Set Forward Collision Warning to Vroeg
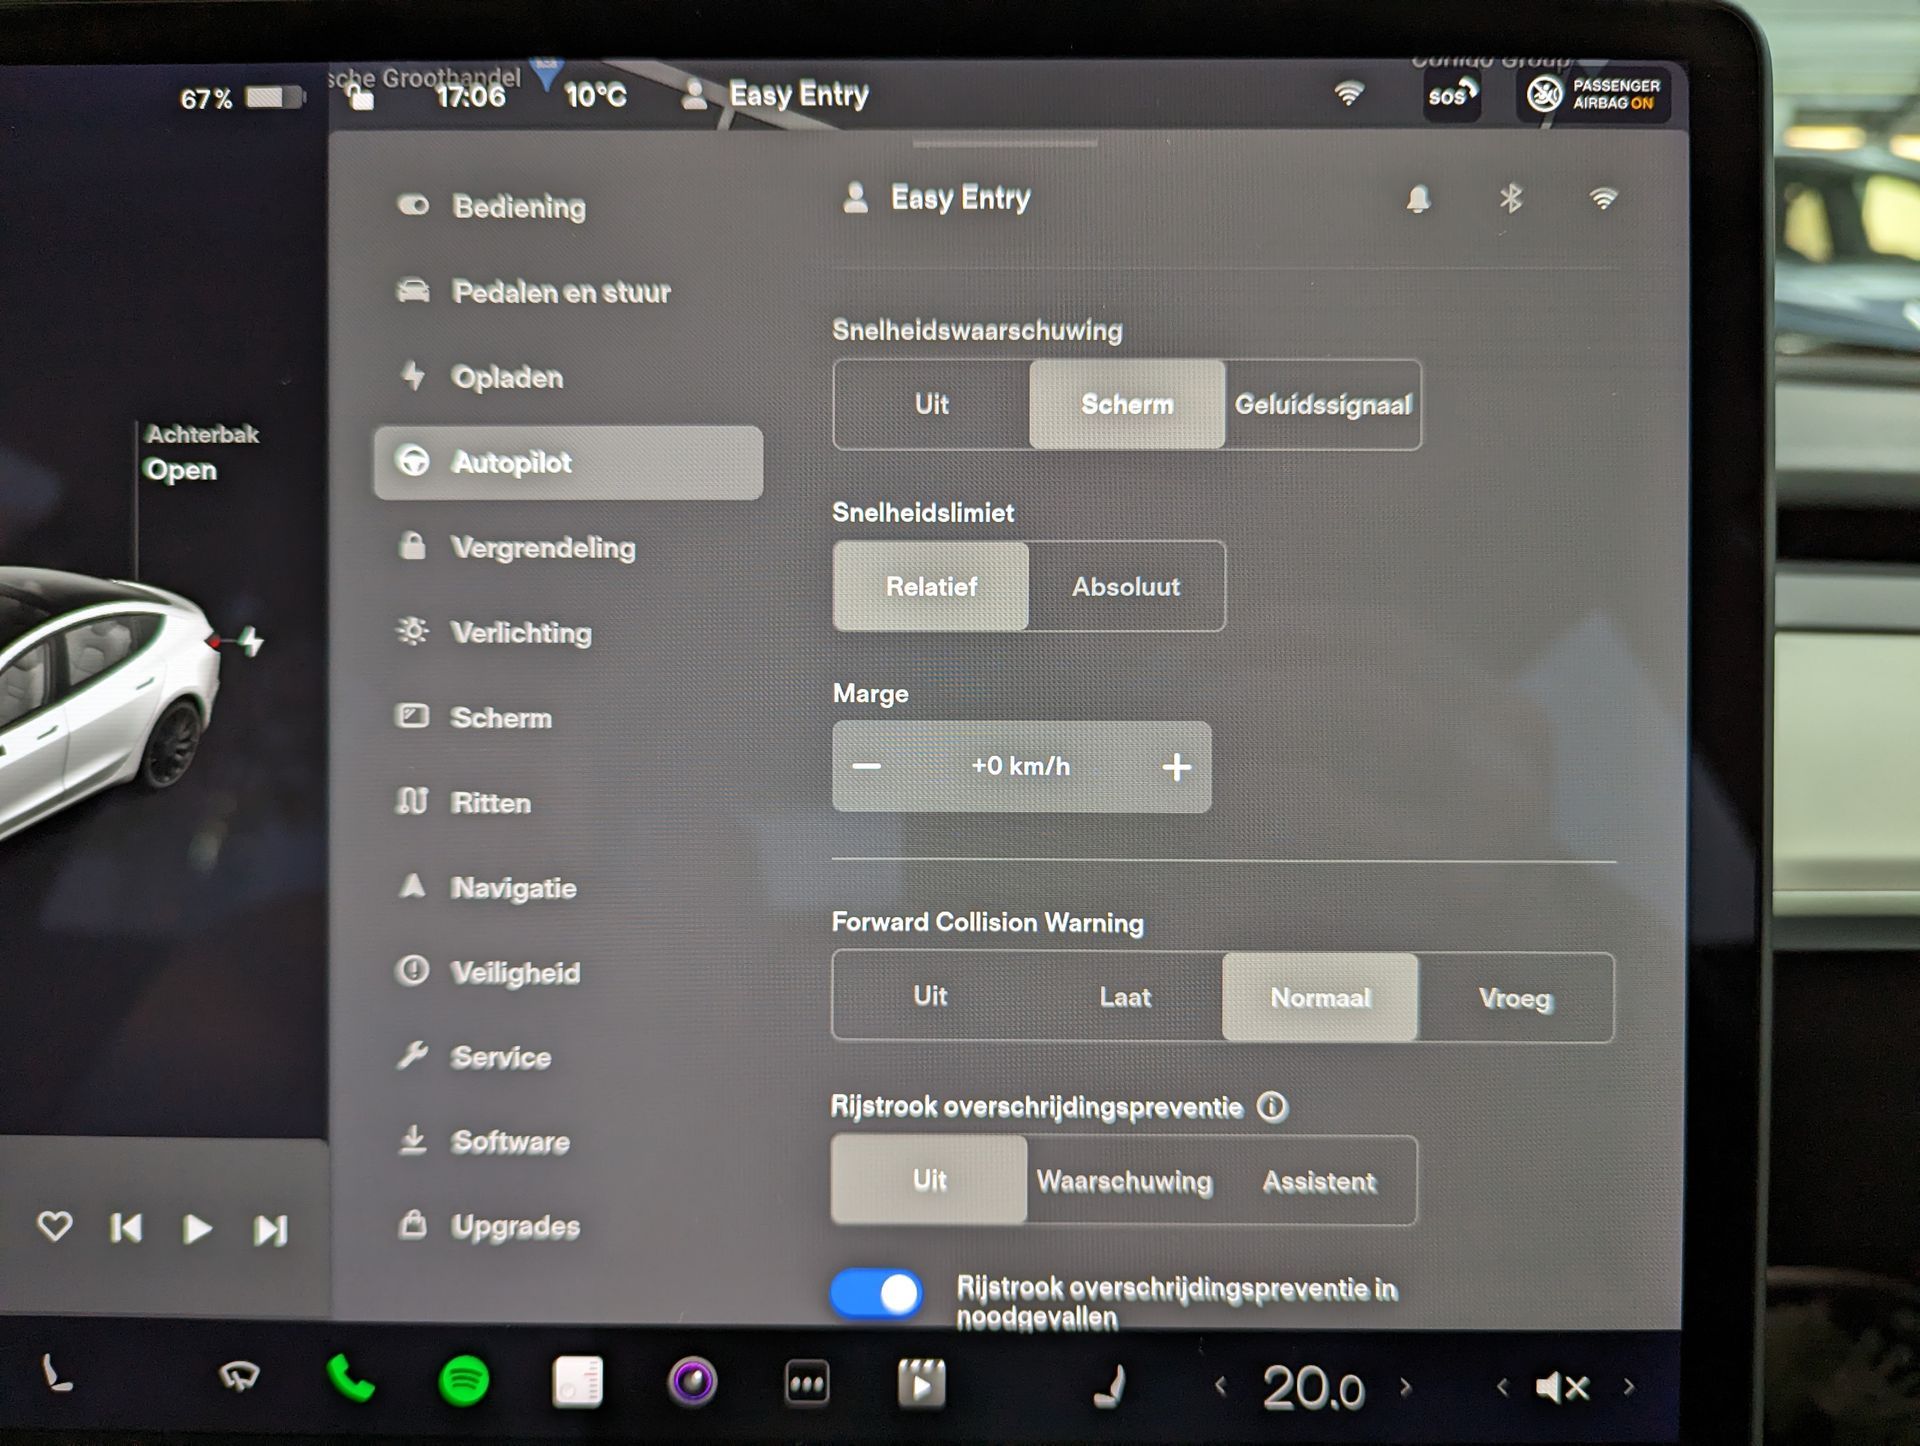The height and width of the screenshot is (1446, 1920). point(1515,998)
